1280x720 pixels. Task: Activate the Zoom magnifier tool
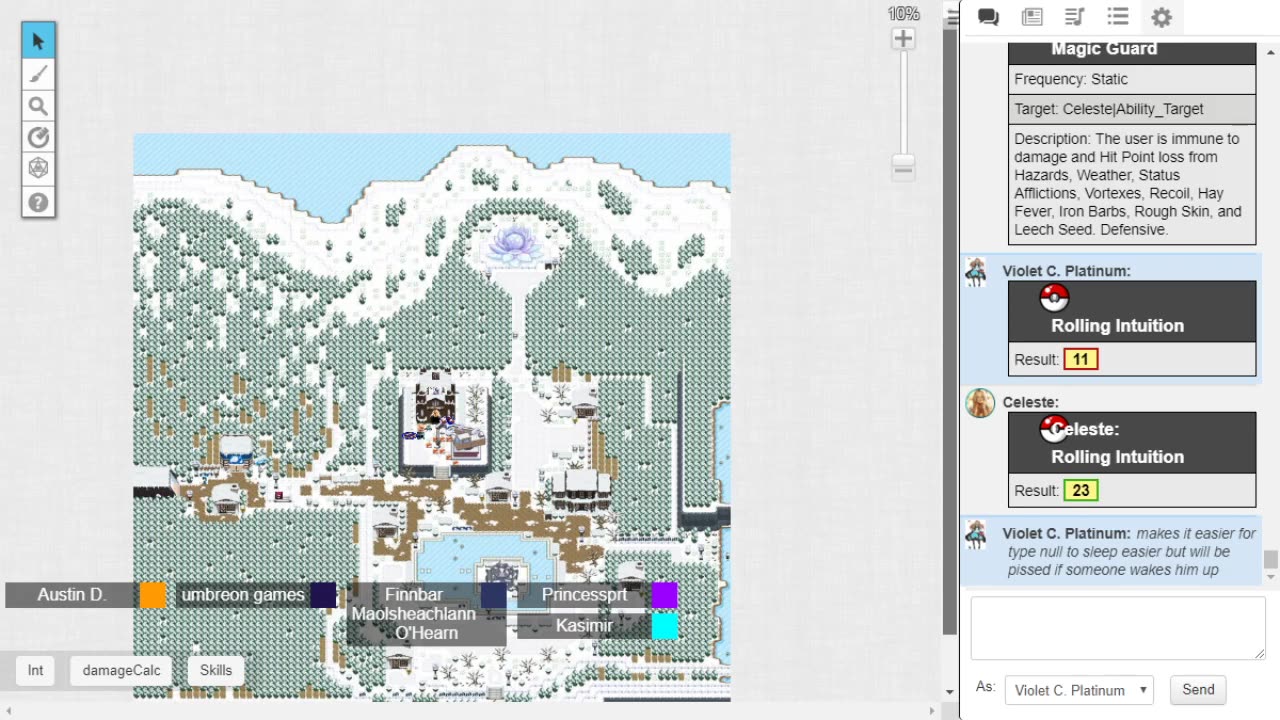click(38, 106)
